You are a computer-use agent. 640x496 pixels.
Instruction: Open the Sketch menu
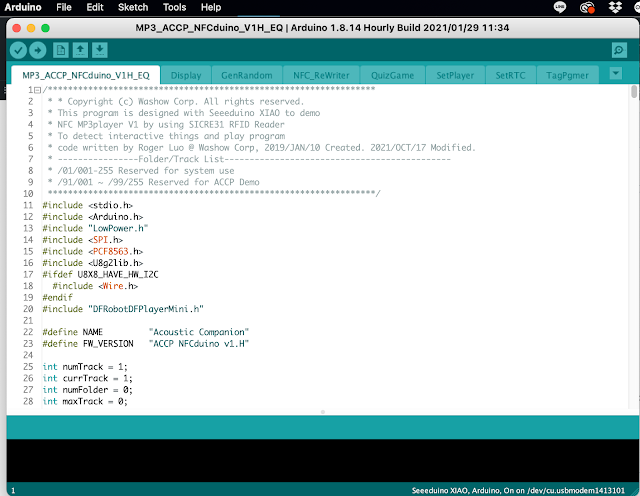point(133,7)
